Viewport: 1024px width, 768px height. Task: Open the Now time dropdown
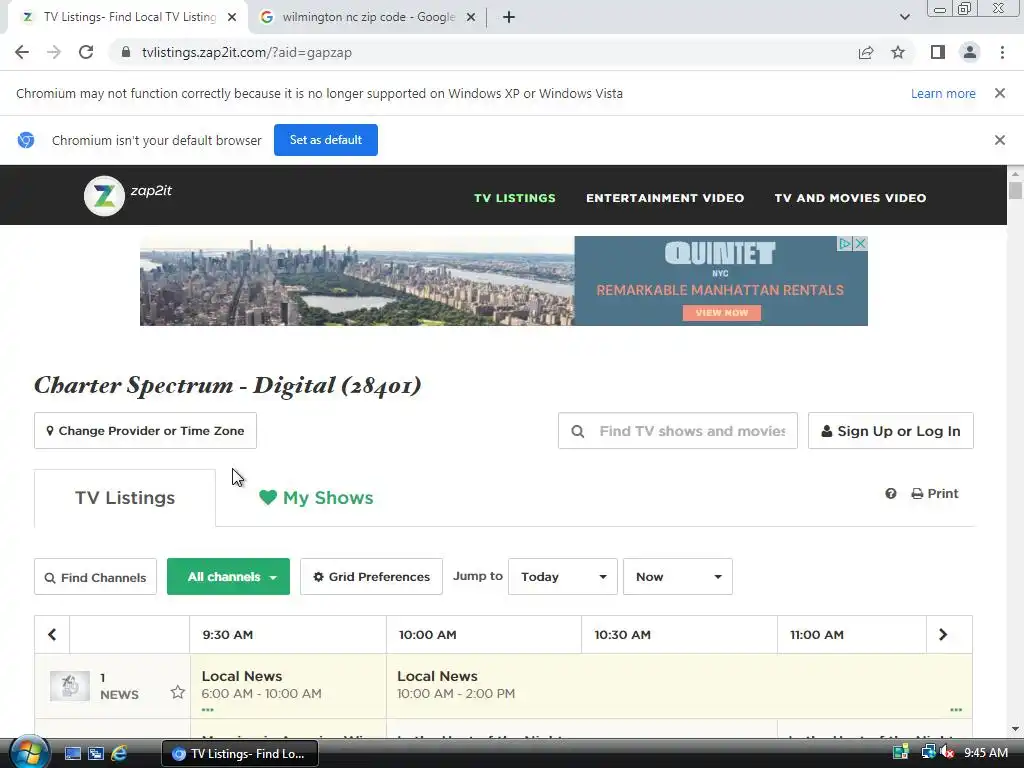(x=678, y=577)
